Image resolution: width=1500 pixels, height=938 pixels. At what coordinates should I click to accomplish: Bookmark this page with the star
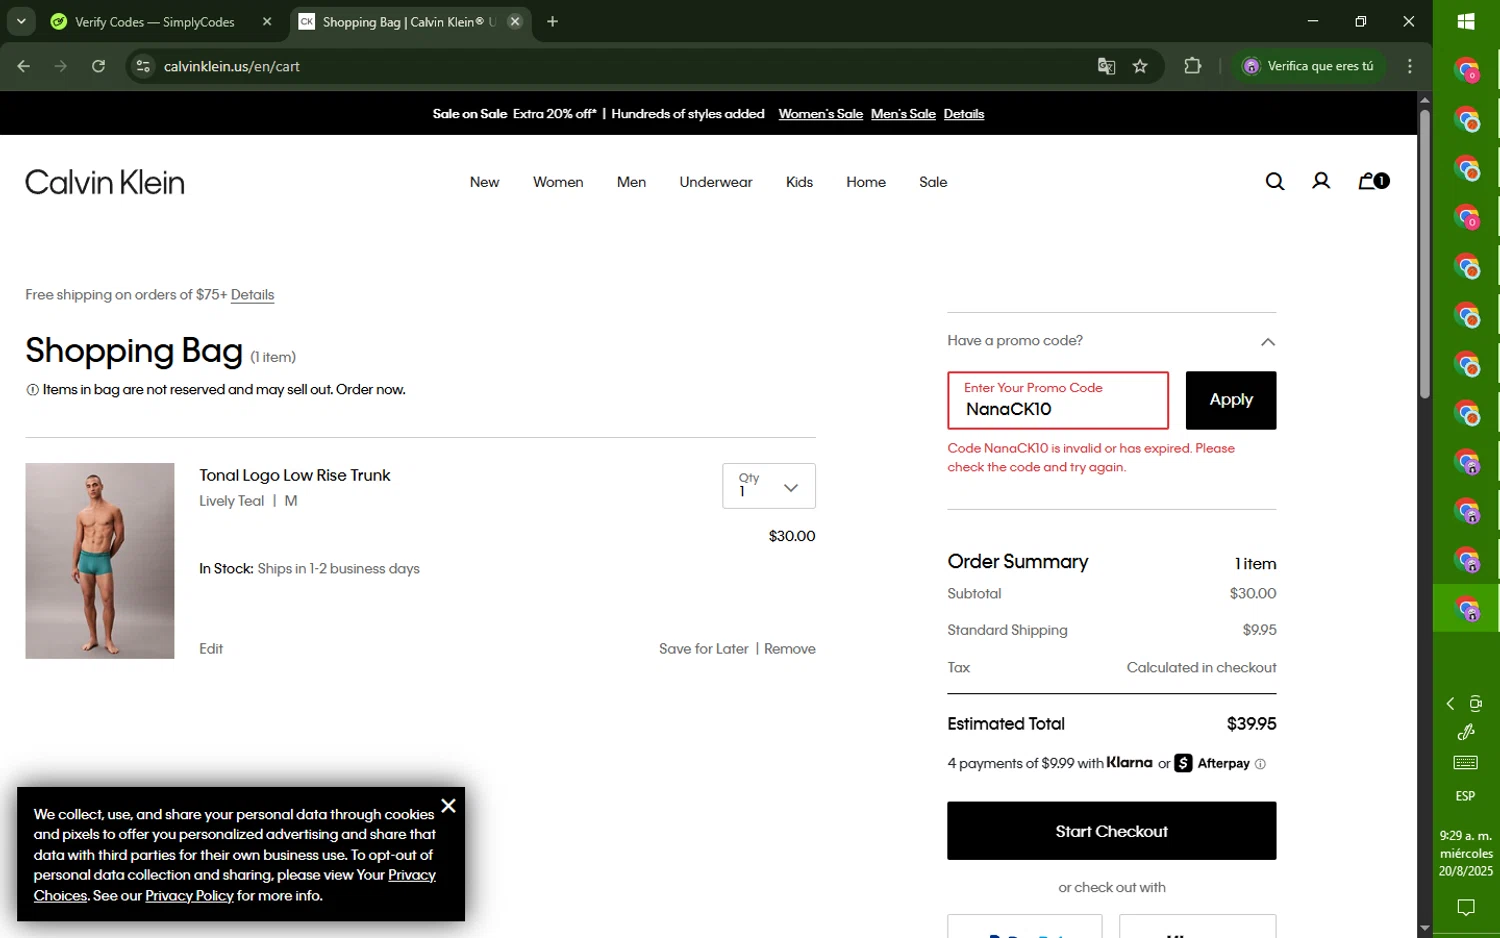(x=1140, y=66)
